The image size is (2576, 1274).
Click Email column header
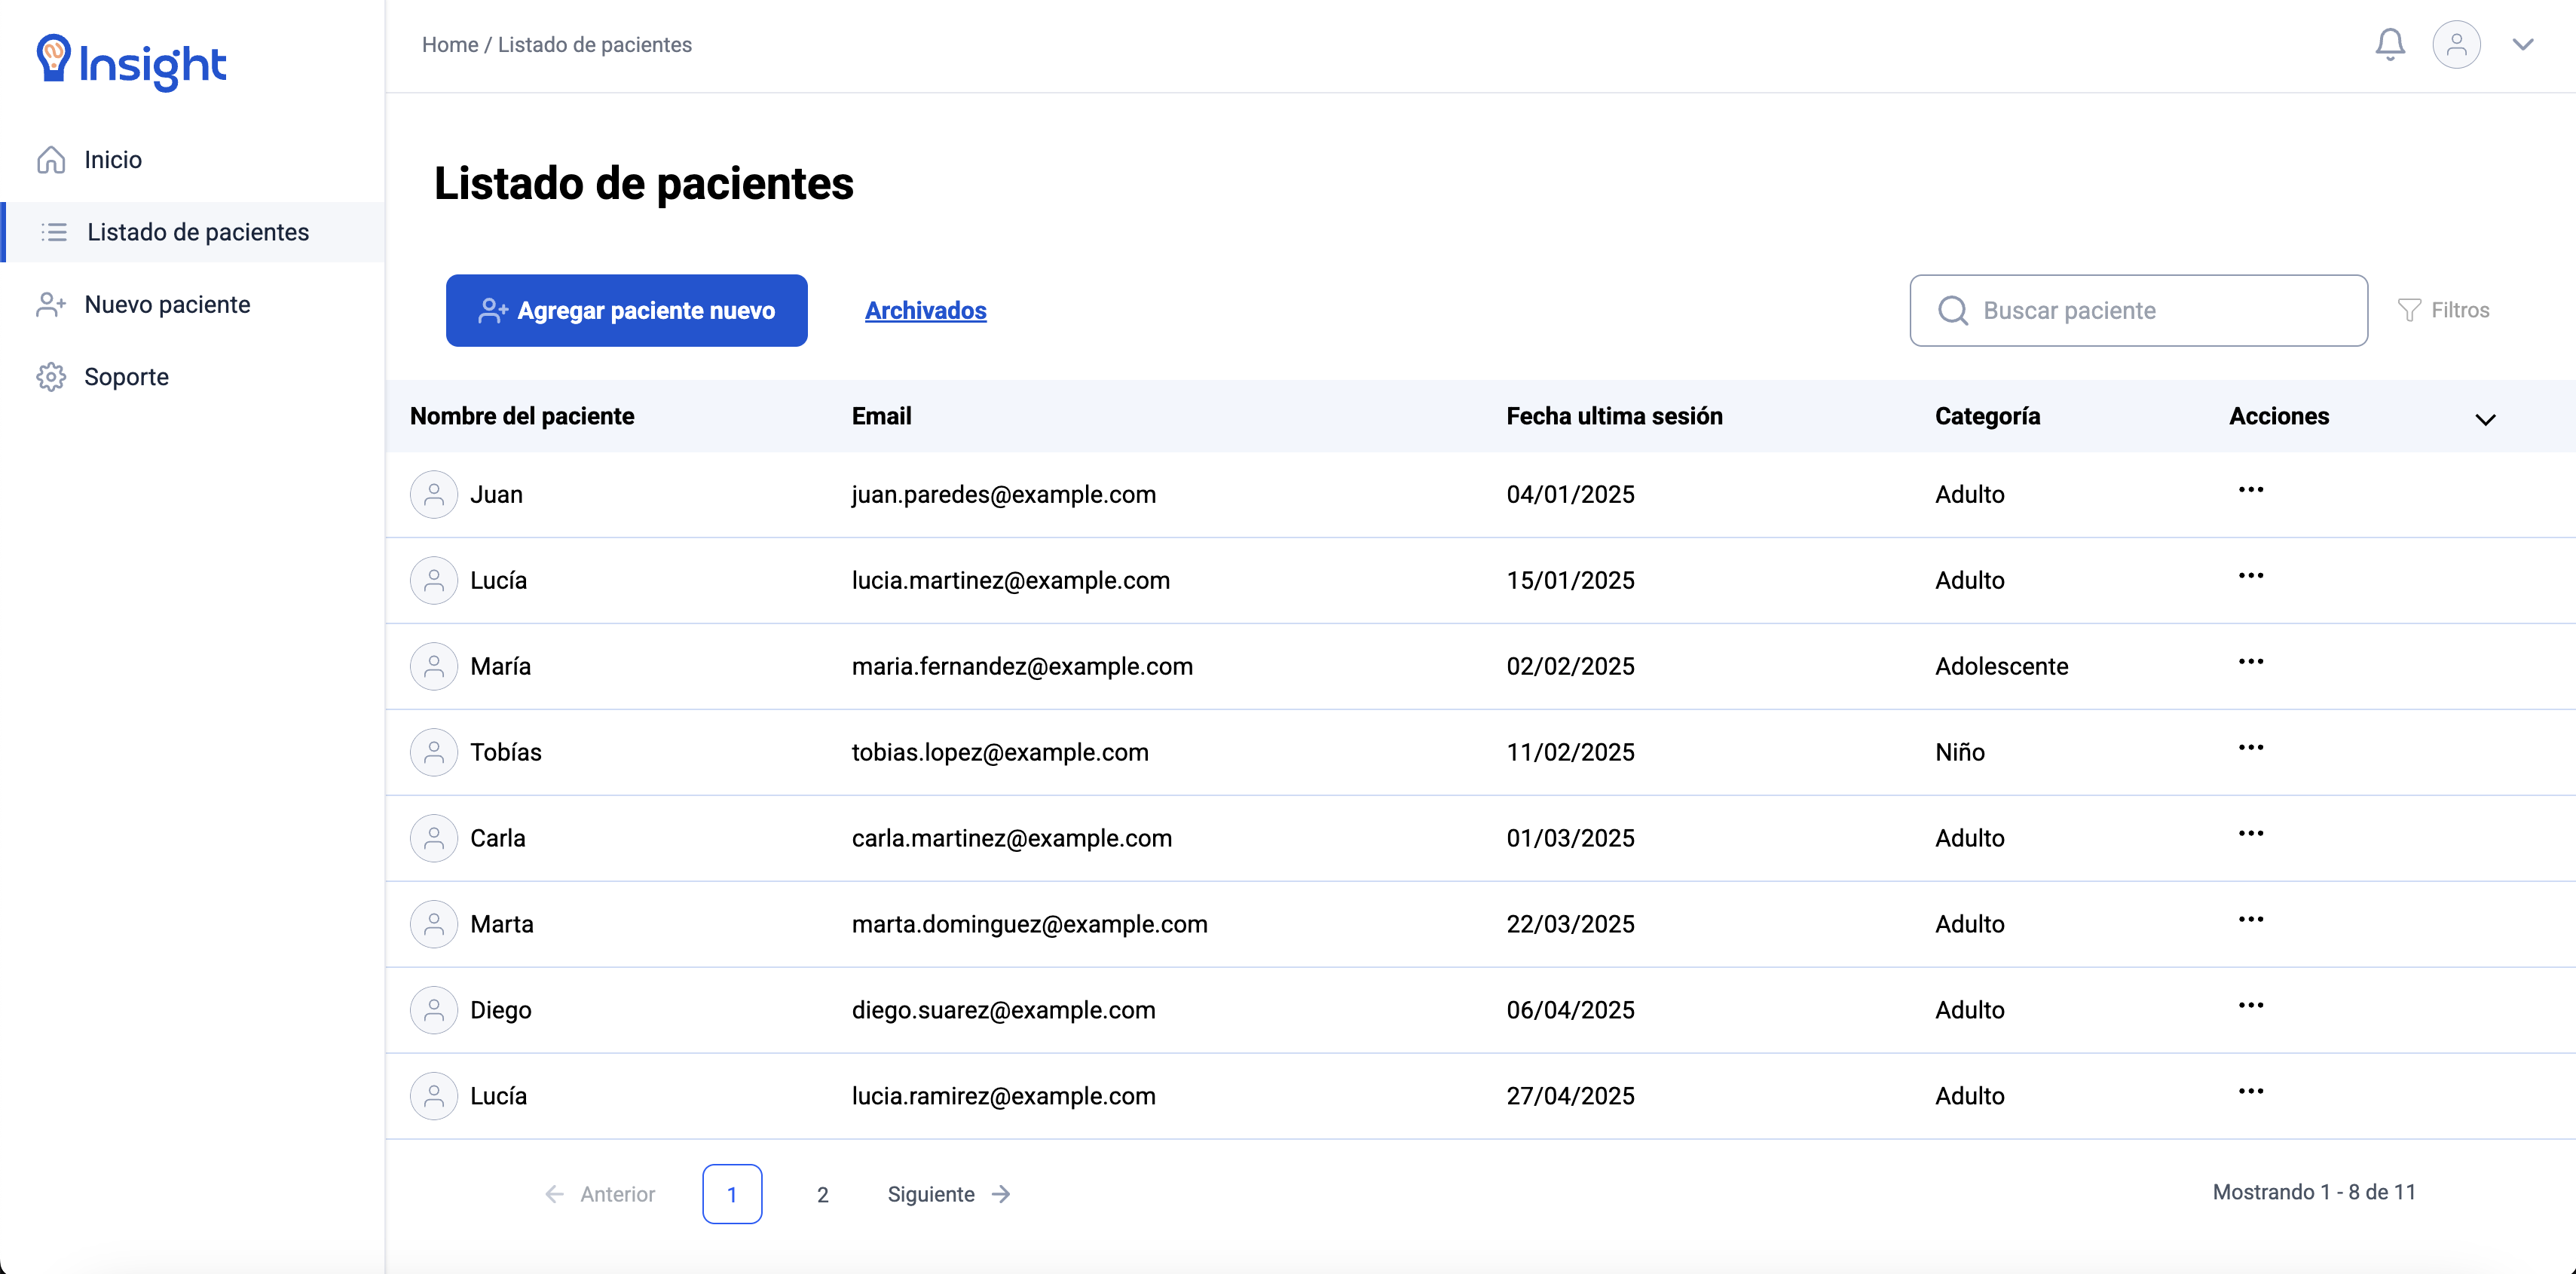(881, 417)
